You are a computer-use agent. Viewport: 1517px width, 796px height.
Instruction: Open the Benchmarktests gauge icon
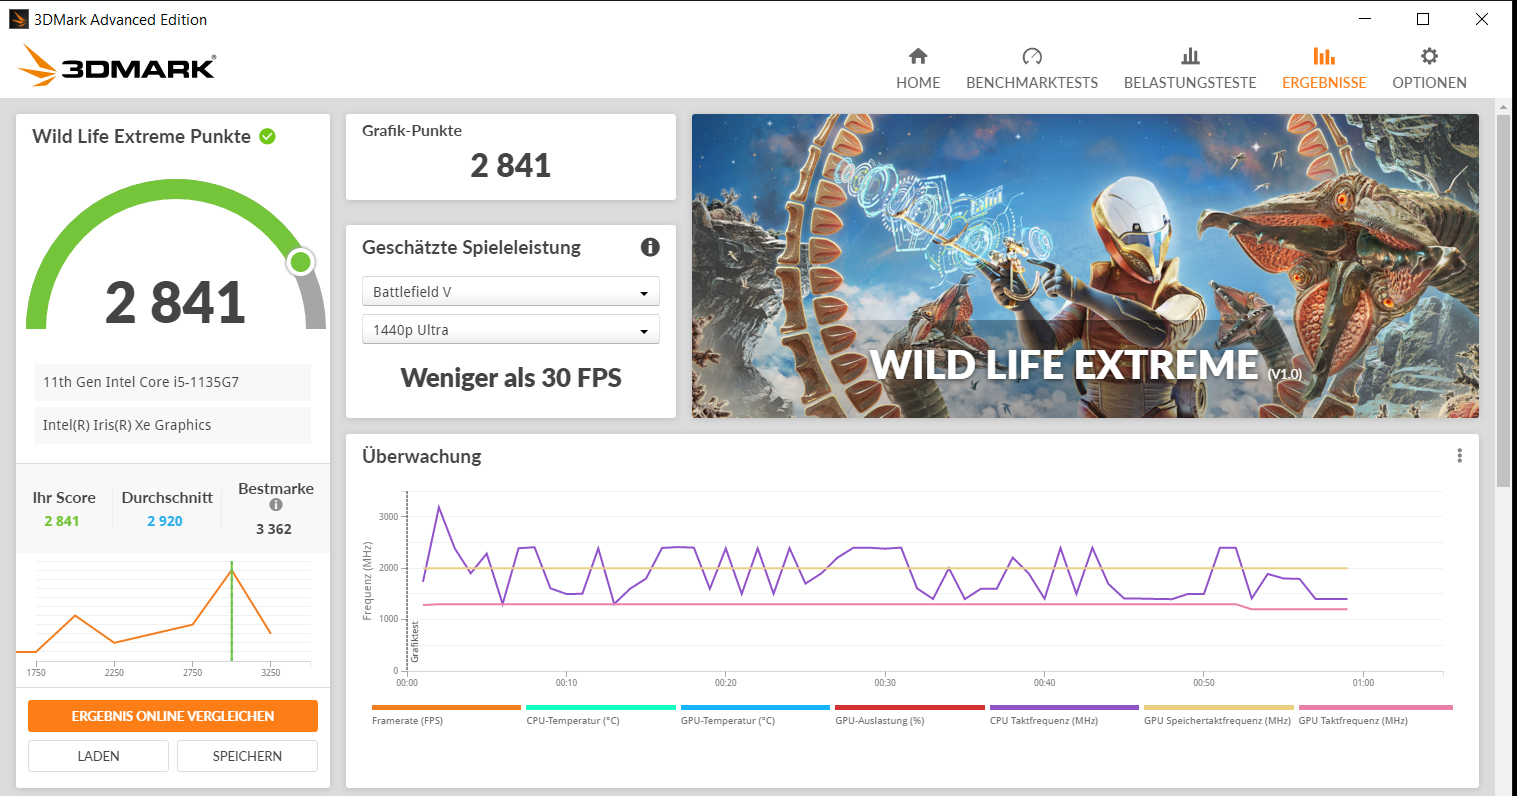(1032, 56)
